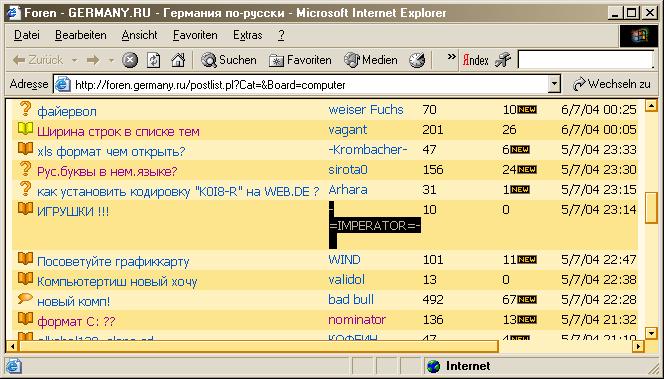Open thread Ширина строк в списке тем
This screenshot has height=379, width=664.
pyautogui.click(x=118, y=132)
